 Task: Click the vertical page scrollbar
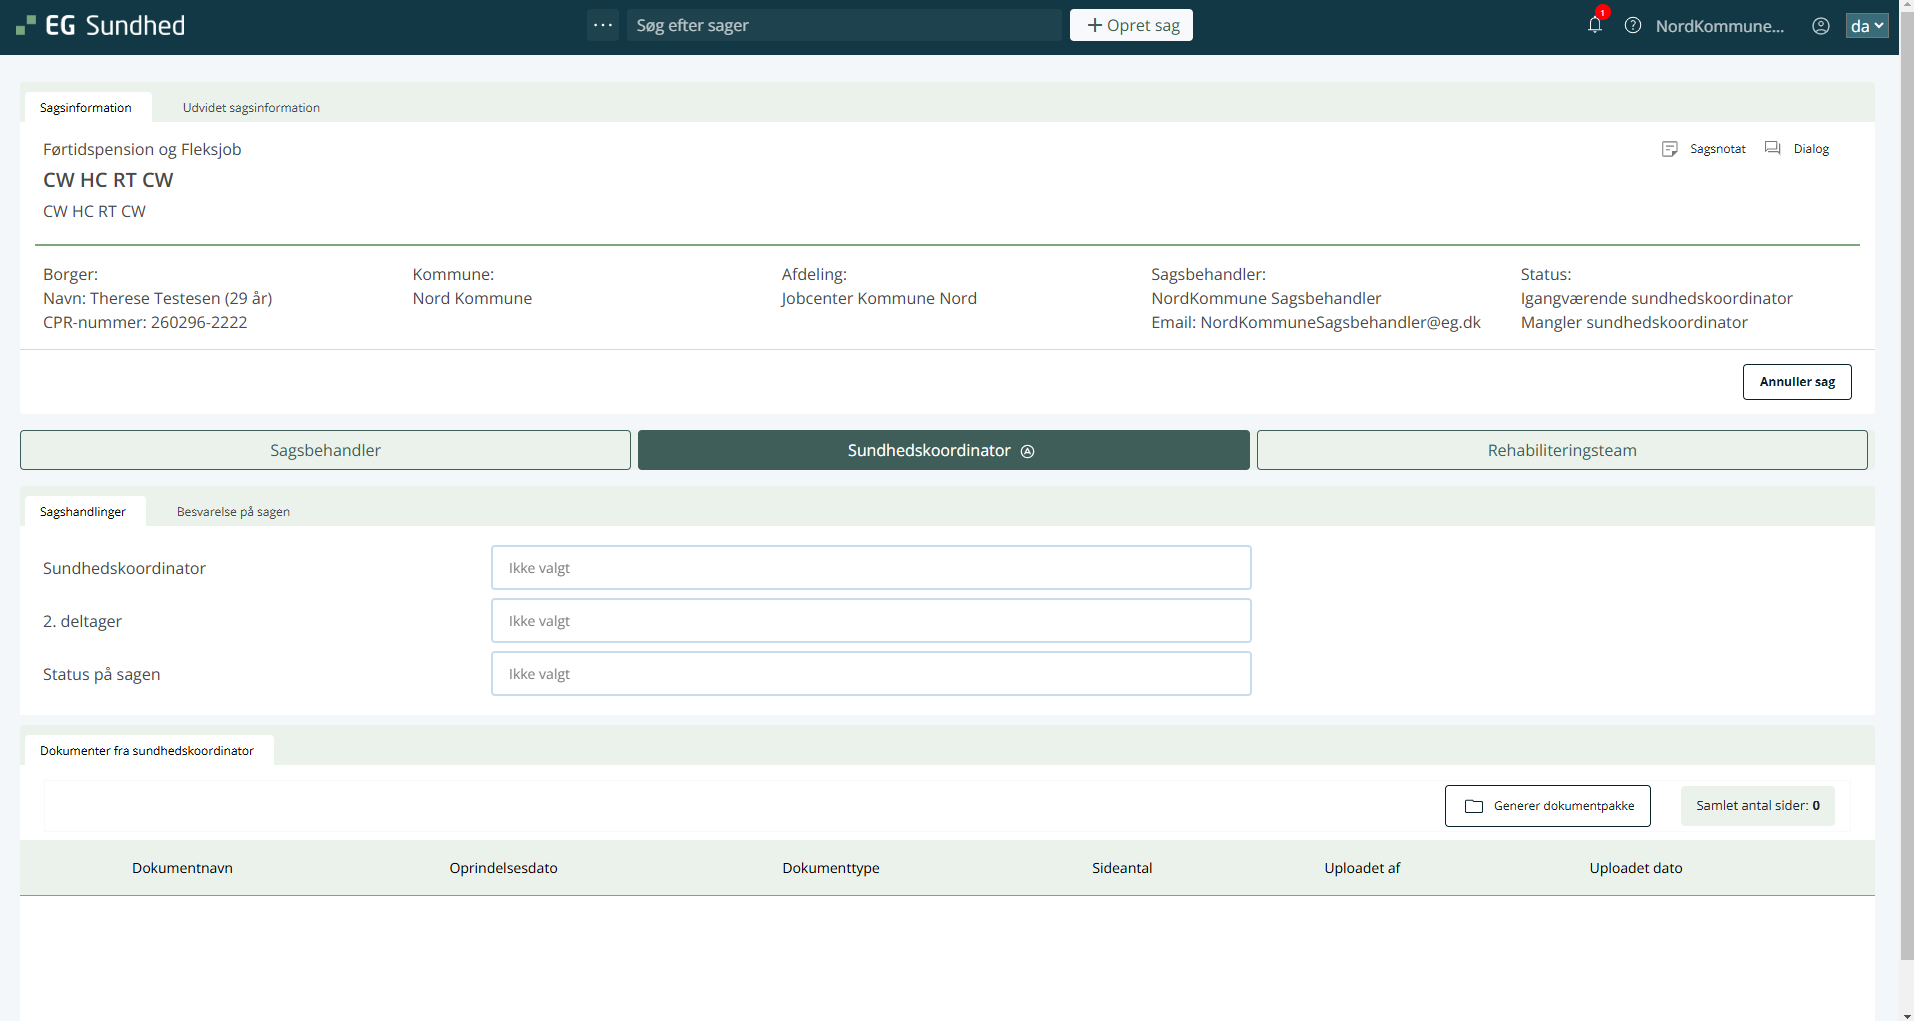(1906, 500)
